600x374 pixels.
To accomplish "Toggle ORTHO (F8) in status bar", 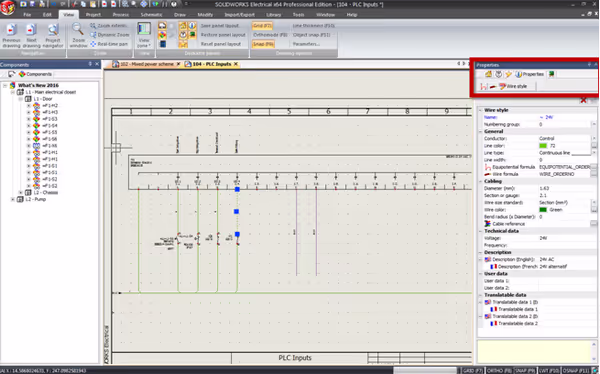I will 499,371.
